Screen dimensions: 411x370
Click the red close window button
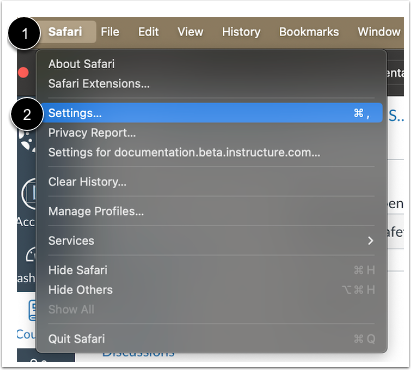click(23, 72)
